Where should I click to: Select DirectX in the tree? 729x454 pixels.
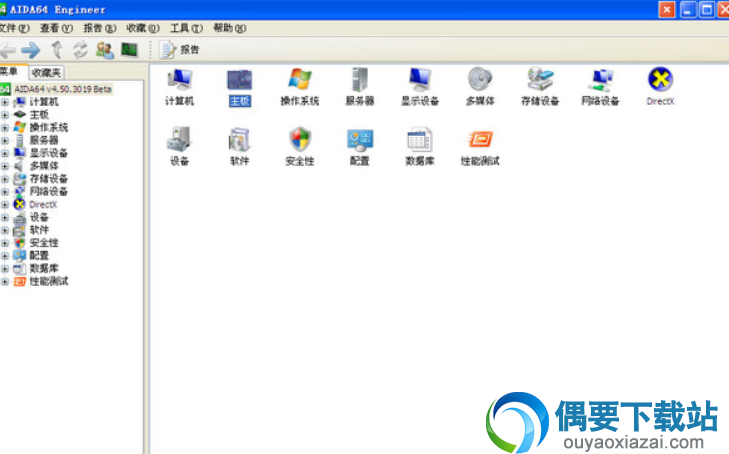[x=43, y=204]
